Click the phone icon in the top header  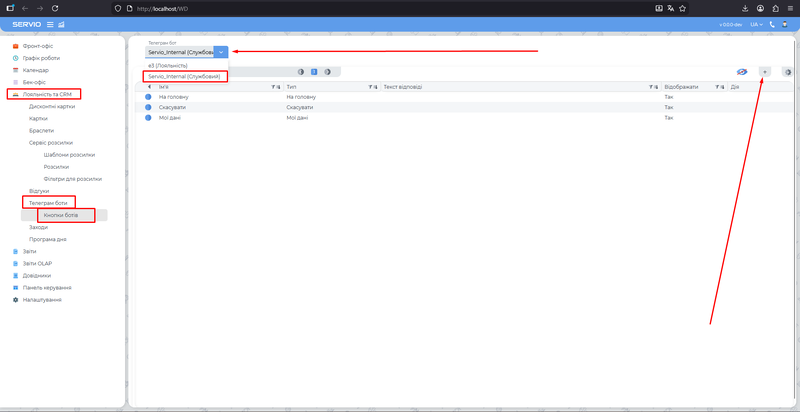coord(773,24)
